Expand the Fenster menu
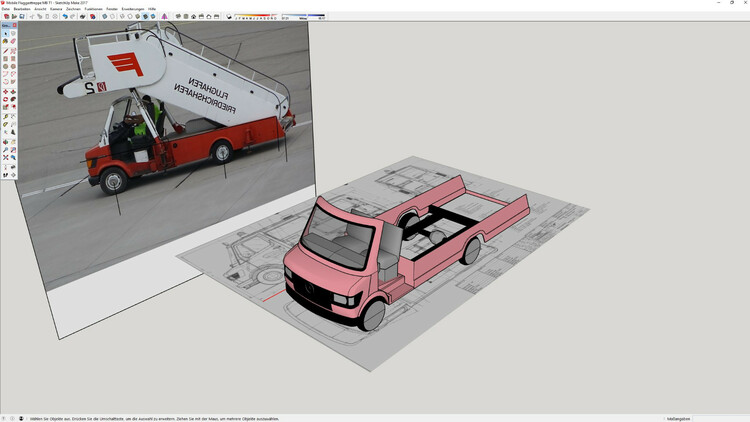The width and height of the screenshot is (750, 422). [111, 8]
